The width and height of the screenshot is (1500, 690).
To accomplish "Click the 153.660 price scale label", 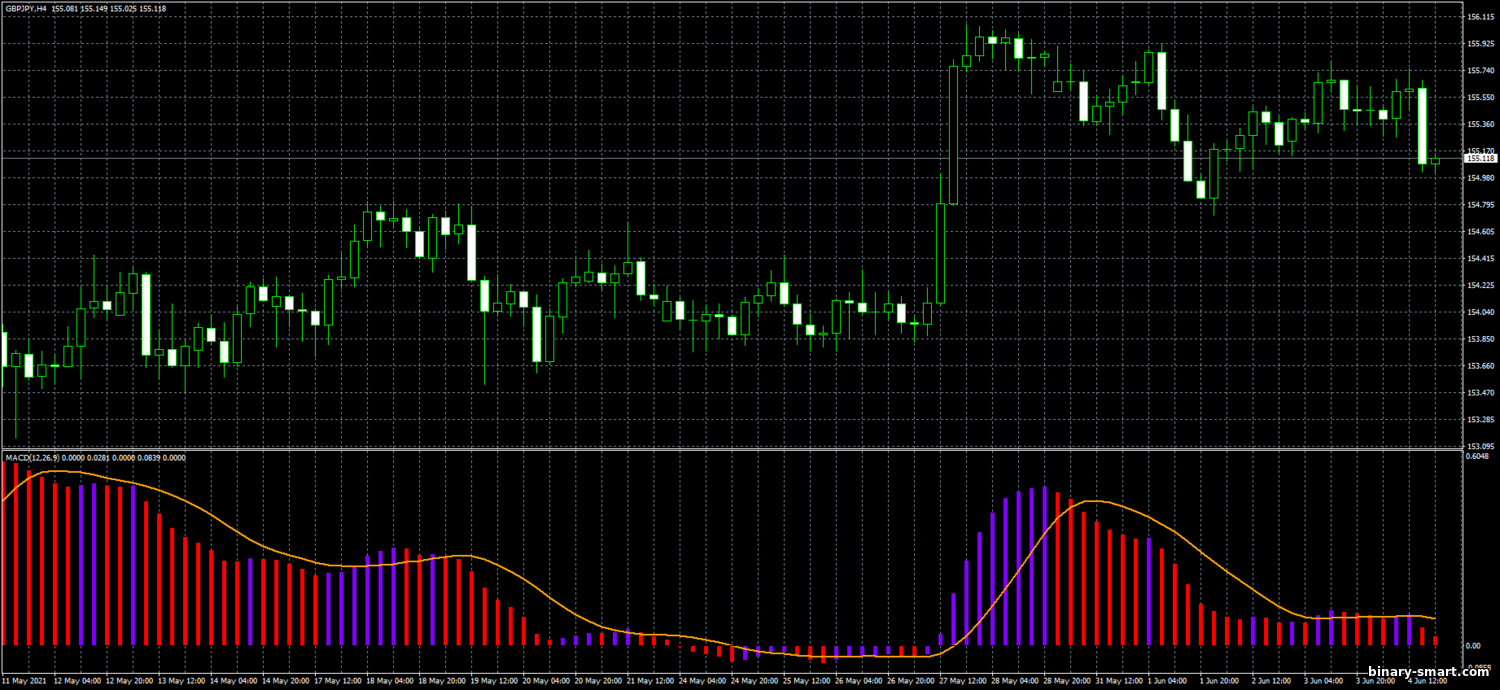I will point(1481,366).
